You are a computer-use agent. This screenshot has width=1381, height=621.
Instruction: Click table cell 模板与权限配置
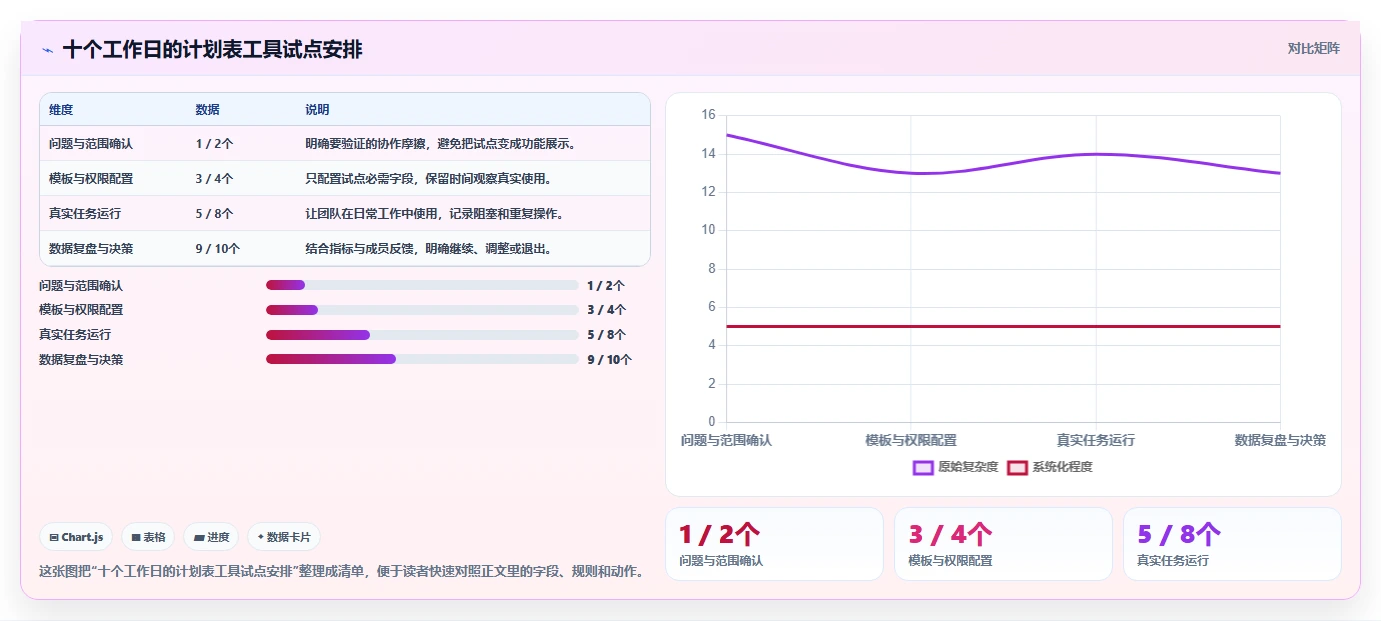pos(91,179)
